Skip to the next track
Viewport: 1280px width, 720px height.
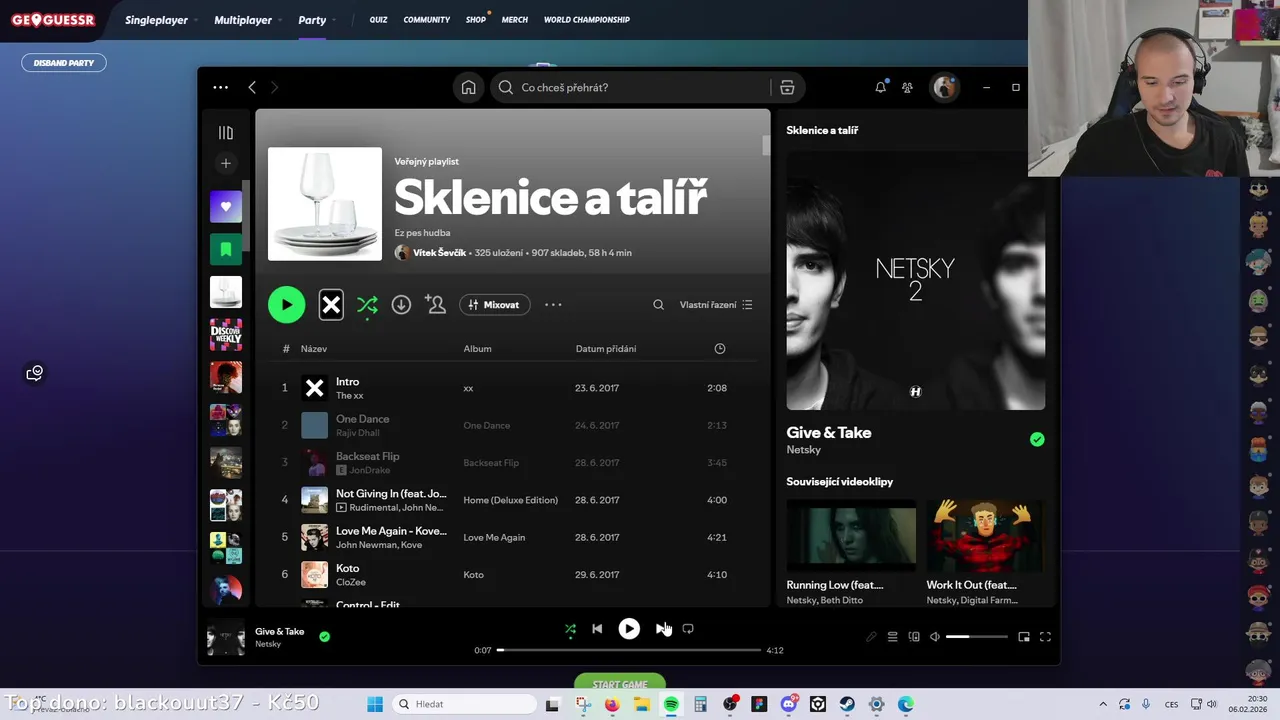[x=661, y=629]
